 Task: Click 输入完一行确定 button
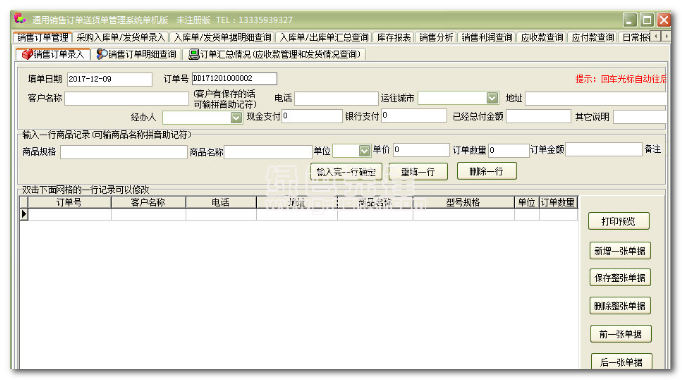pyautogui.click(x=346, y=172)
